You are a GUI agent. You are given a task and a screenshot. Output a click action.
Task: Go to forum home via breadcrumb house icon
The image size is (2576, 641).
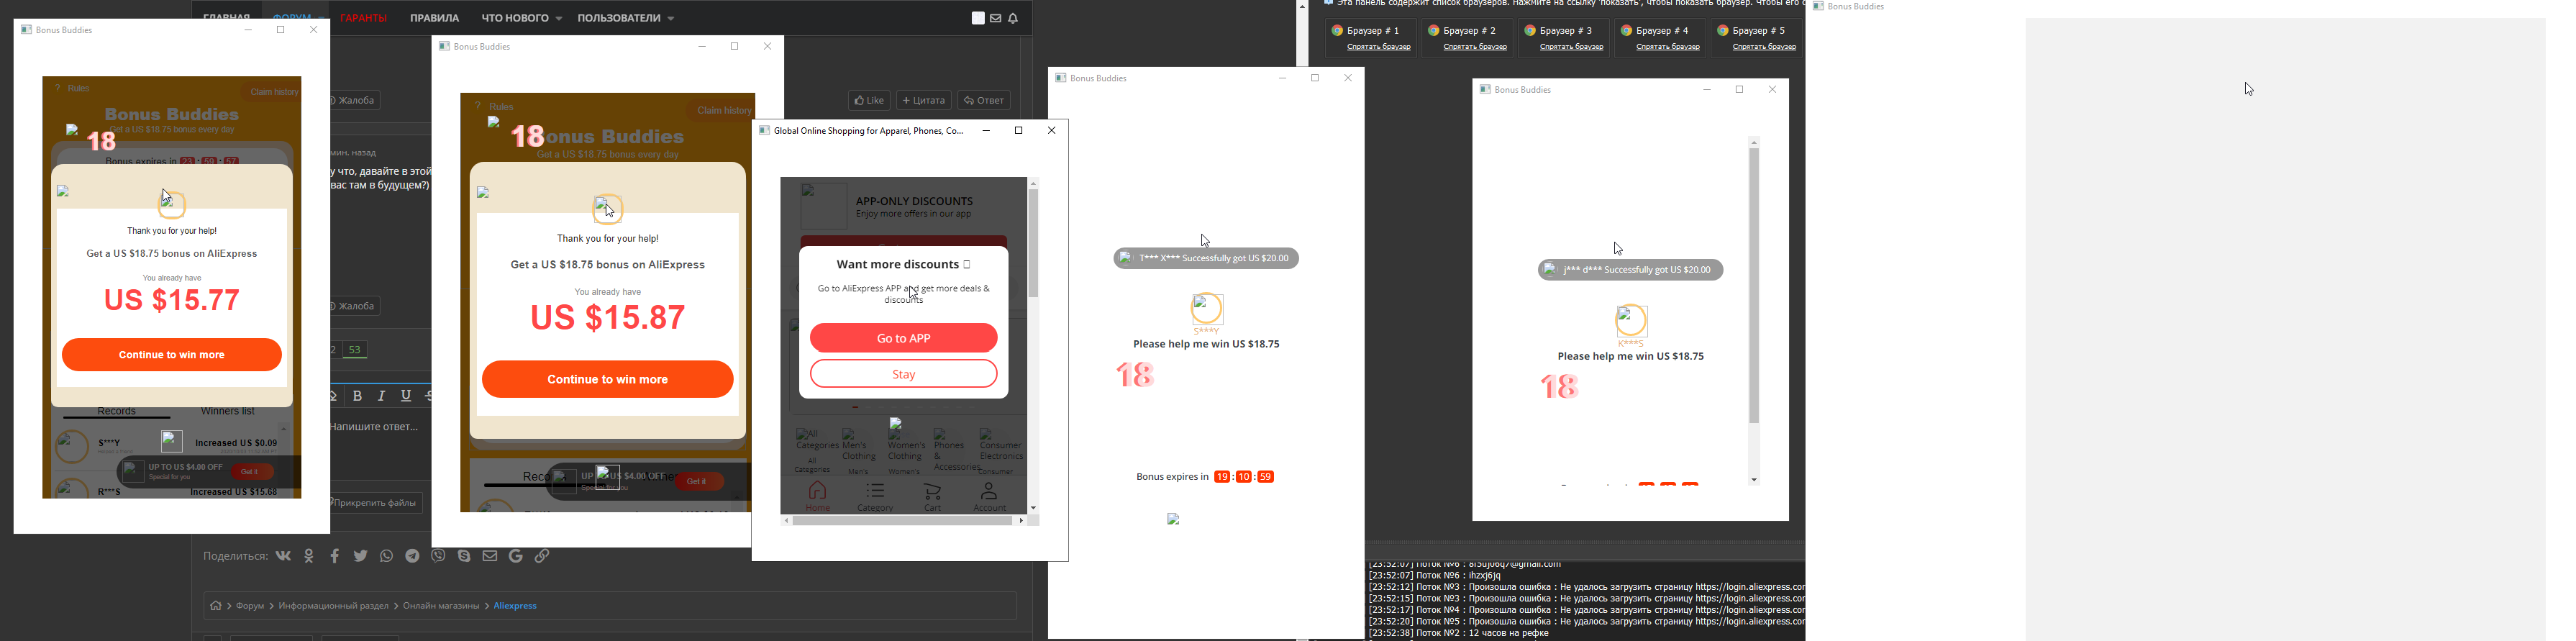click(x=216, y=606)
